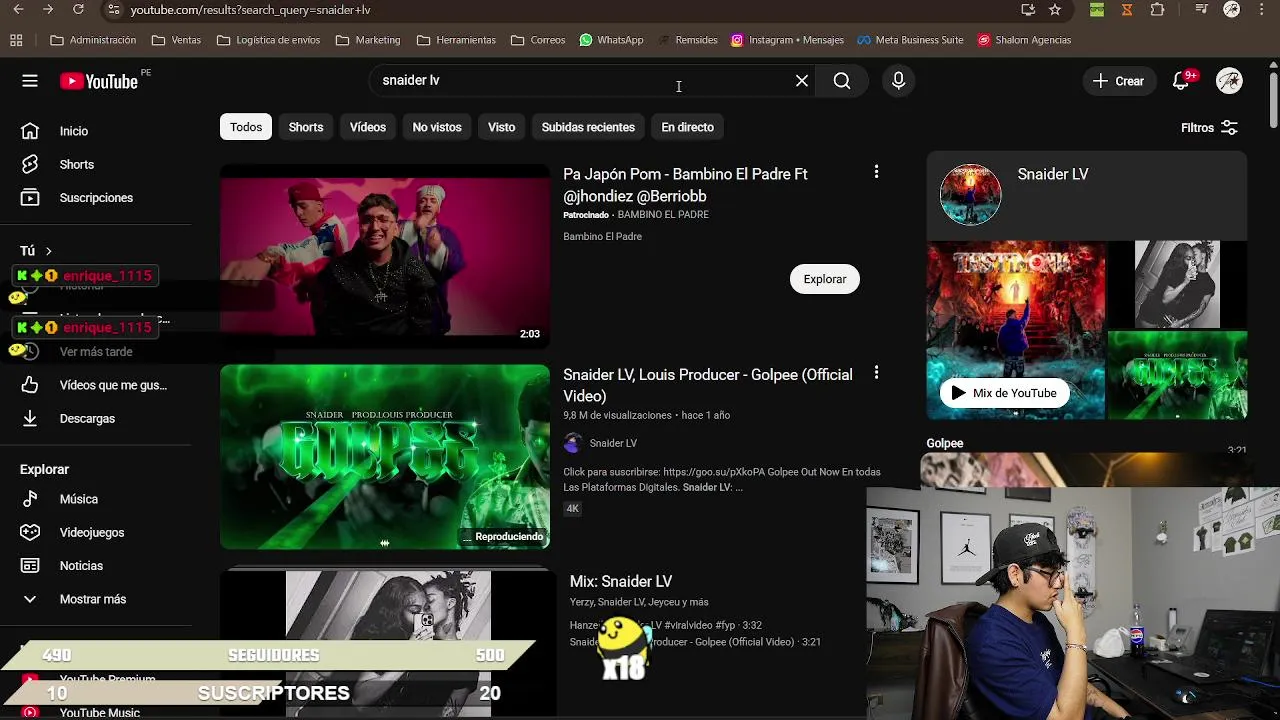This screenshot has height=720, width=1280.
Task: Click the Explorar button on the sponsored result
Action: coord(825,279)
